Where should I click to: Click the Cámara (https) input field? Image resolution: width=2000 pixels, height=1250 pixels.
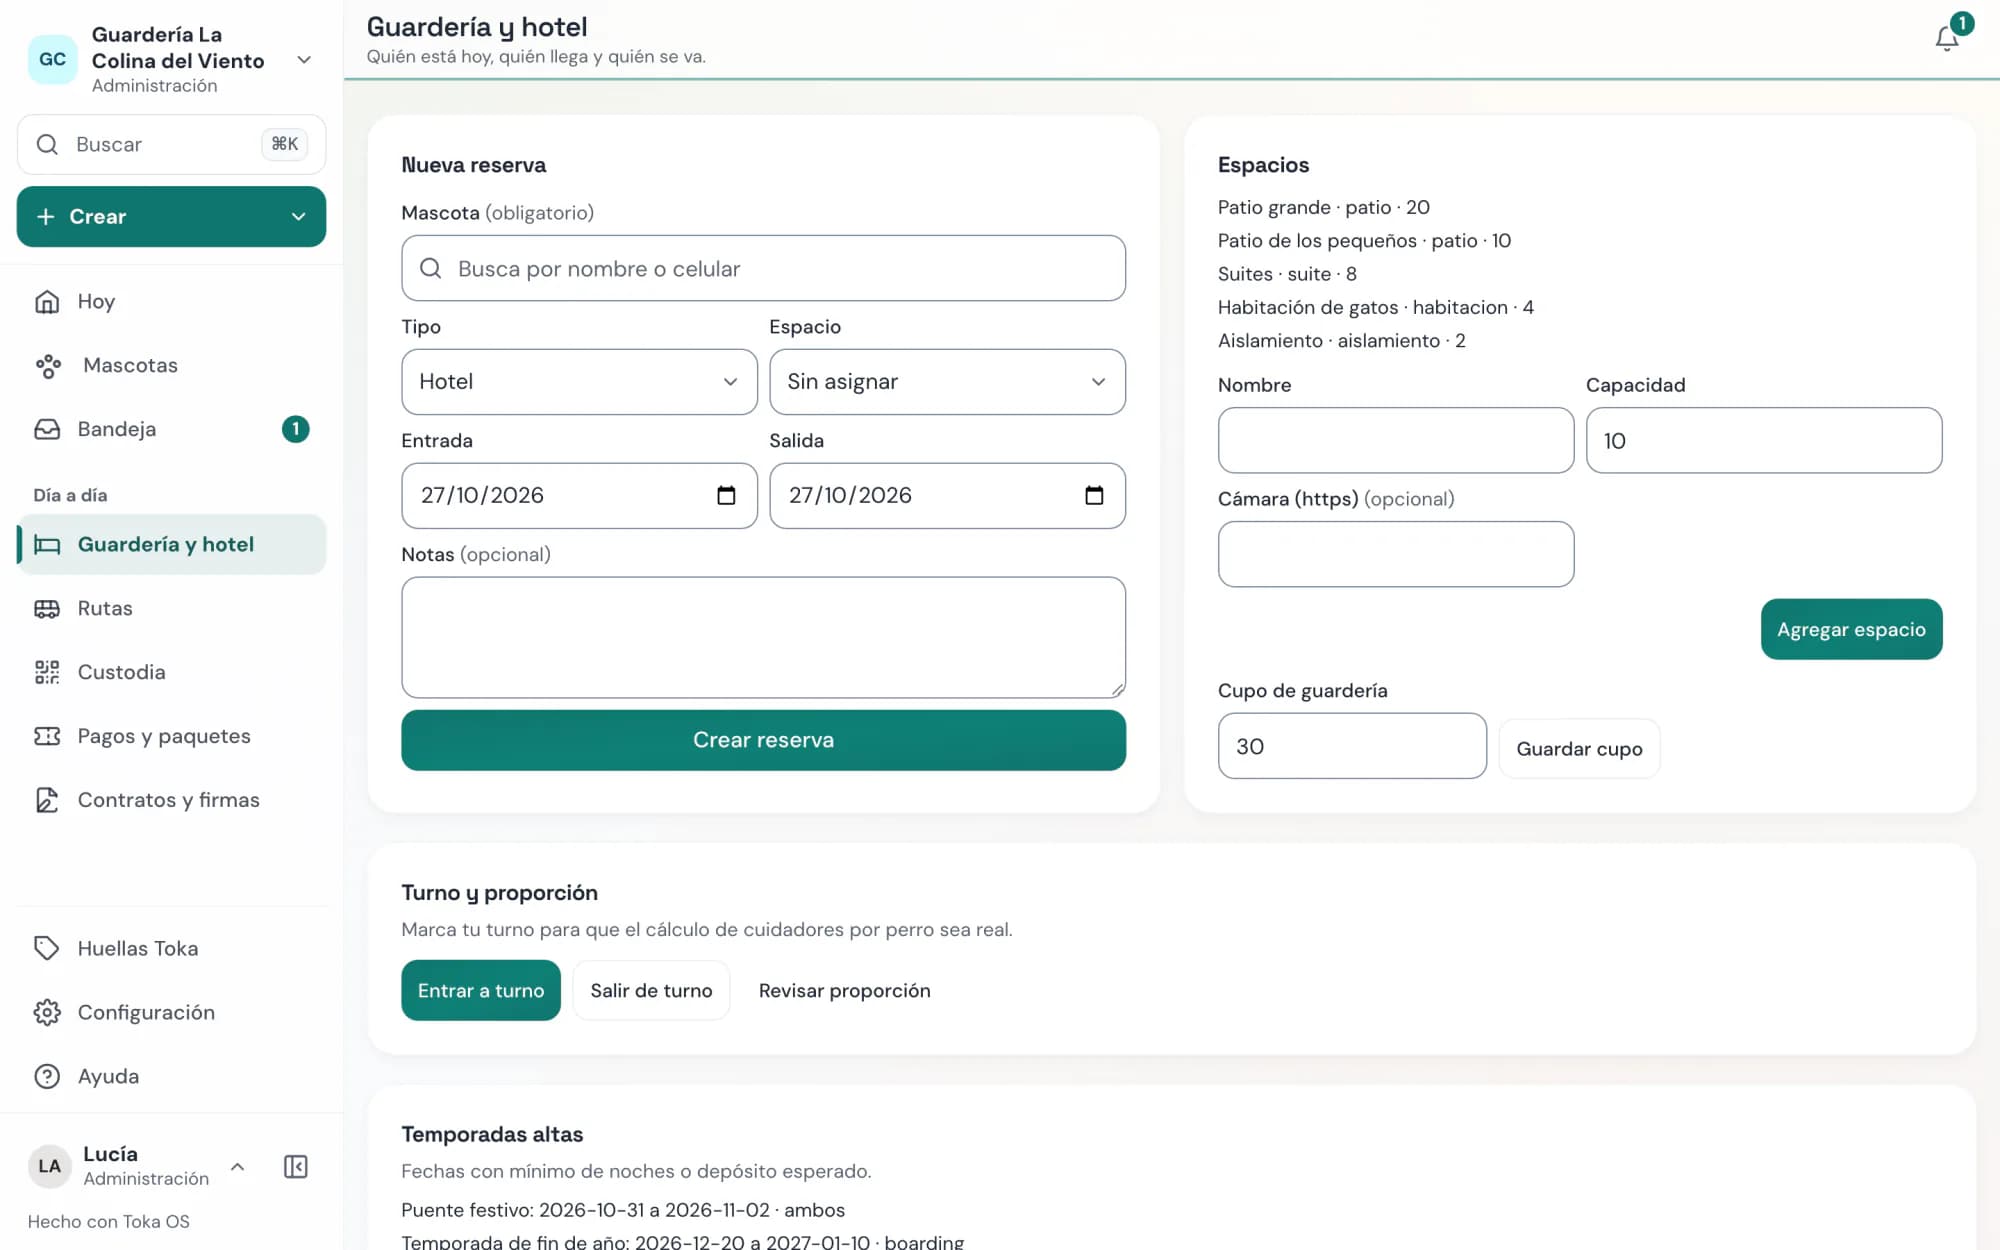[x=1395, y=554]
